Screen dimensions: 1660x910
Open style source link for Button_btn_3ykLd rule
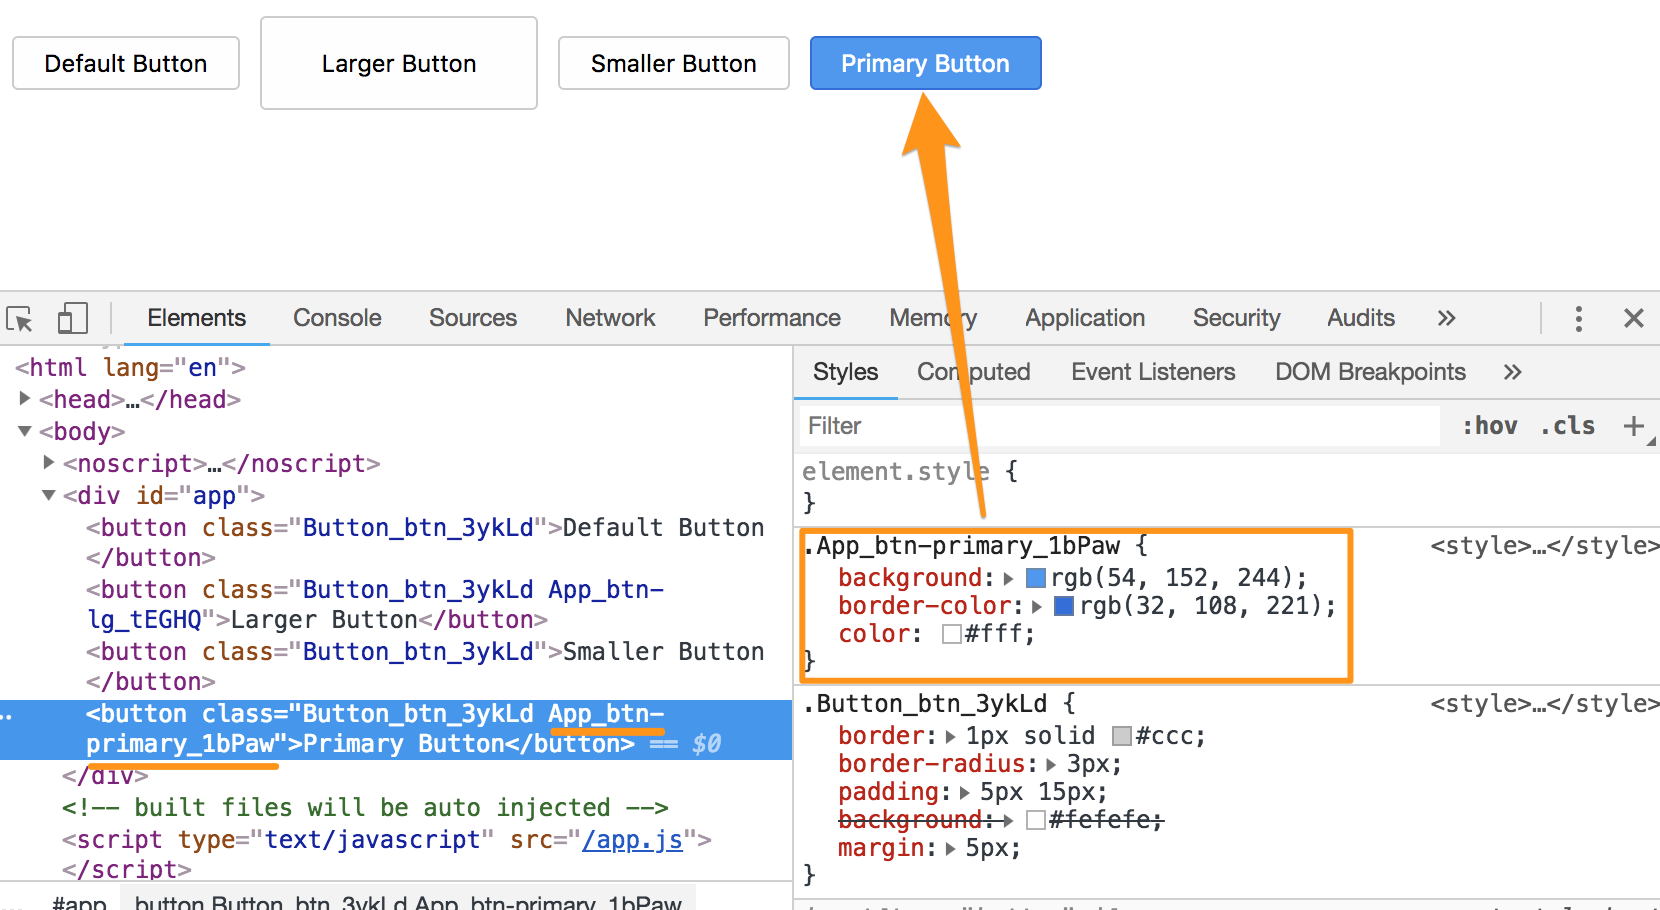pos(1544,704)
